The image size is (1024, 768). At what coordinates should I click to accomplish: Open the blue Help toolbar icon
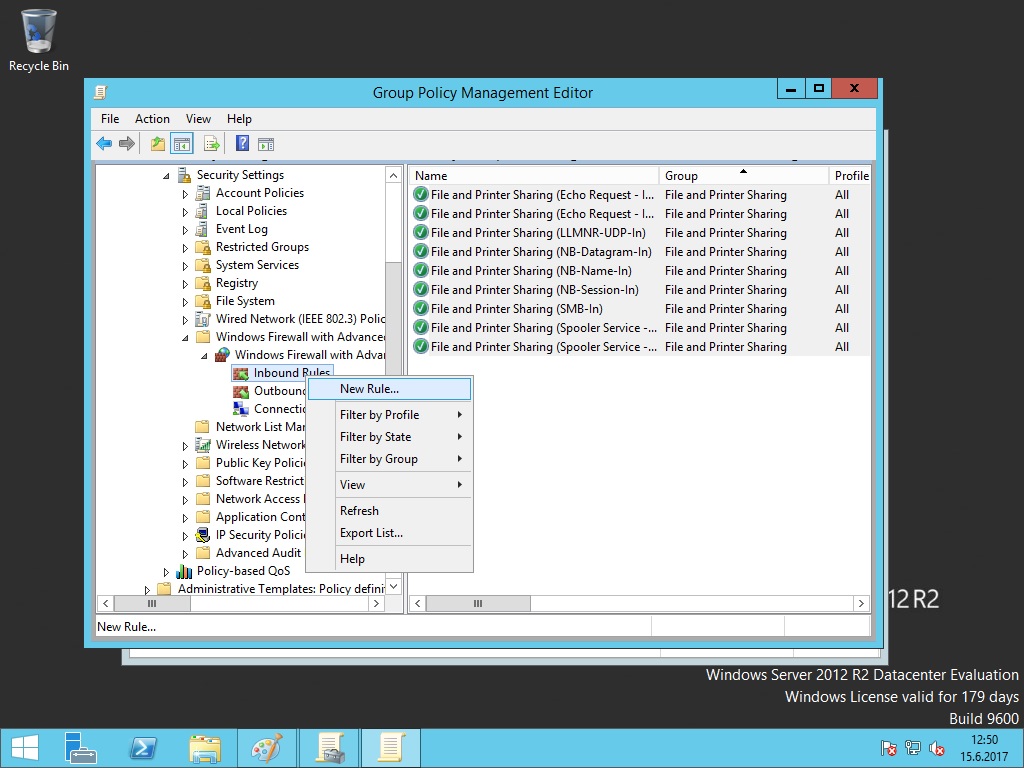tap(242, 144)
